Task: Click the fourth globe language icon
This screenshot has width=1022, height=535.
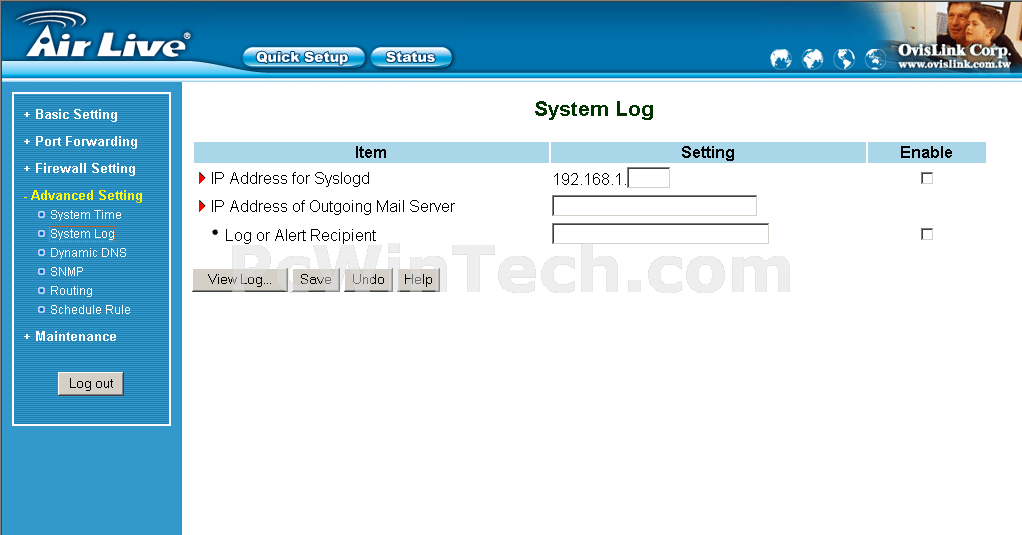Action: click(875, 59)
